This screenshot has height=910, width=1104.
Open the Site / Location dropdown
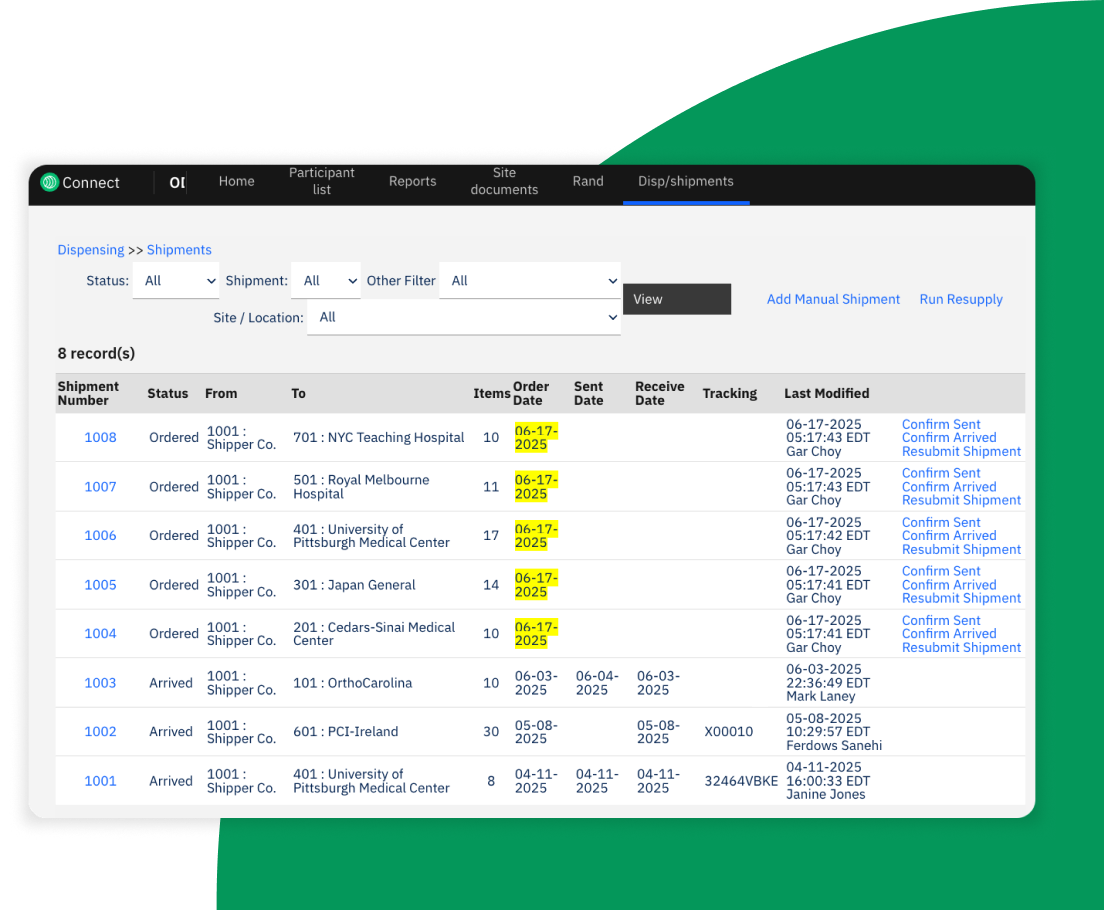click(x=464, y=317)
